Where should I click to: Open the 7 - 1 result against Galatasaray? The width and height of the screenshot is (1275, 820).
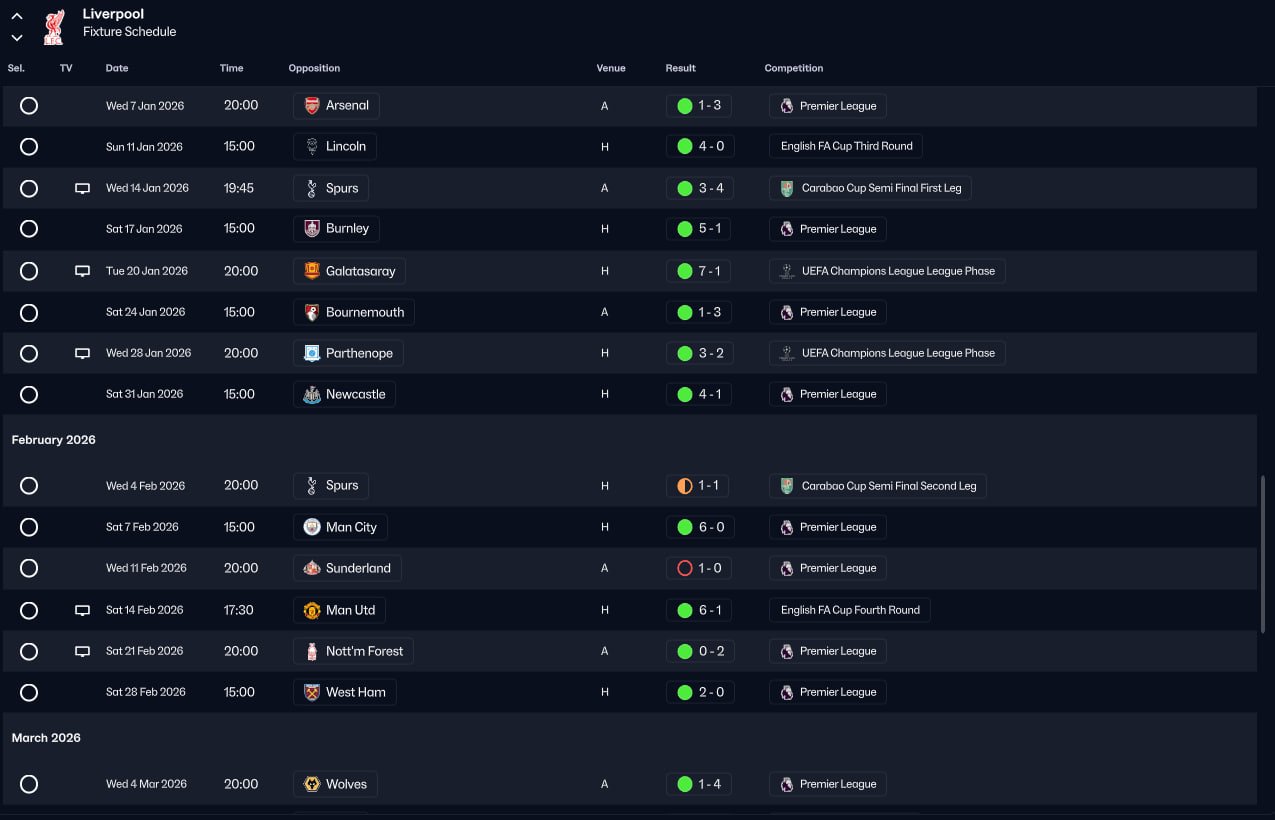(699, 271)
